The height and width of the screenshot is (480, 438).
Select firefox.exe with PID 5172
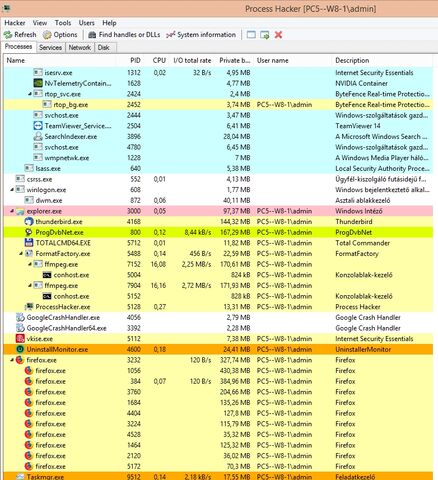tap(218, 466)
